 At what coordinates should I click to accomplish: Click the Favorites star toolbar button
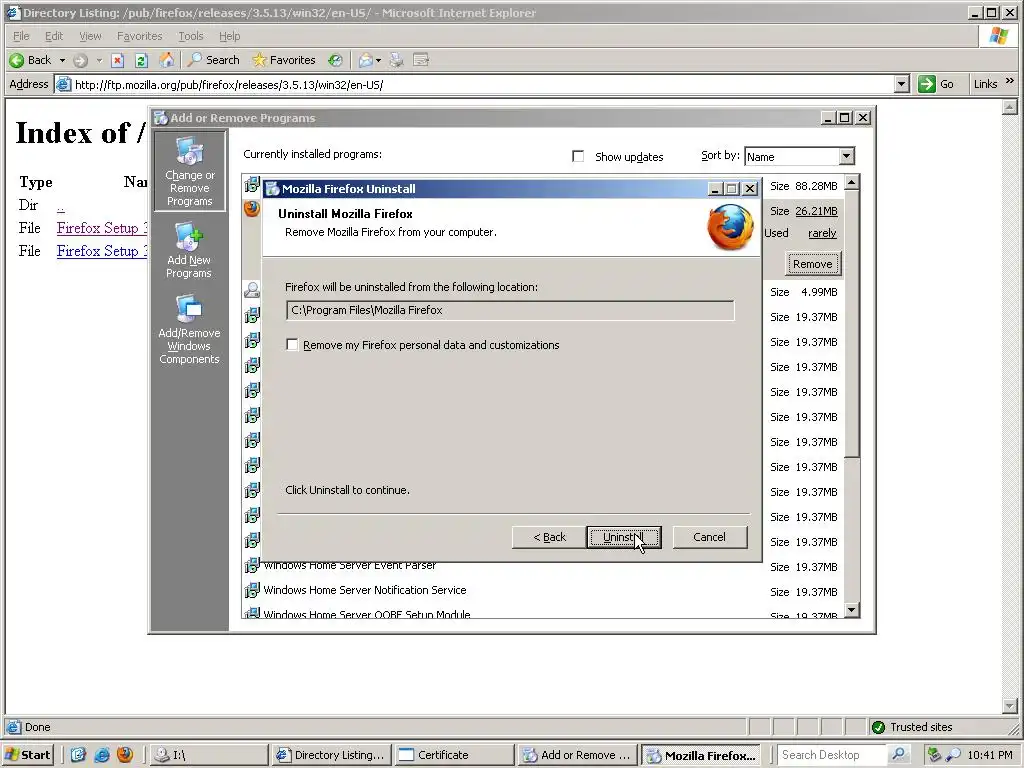pos(283,60)
